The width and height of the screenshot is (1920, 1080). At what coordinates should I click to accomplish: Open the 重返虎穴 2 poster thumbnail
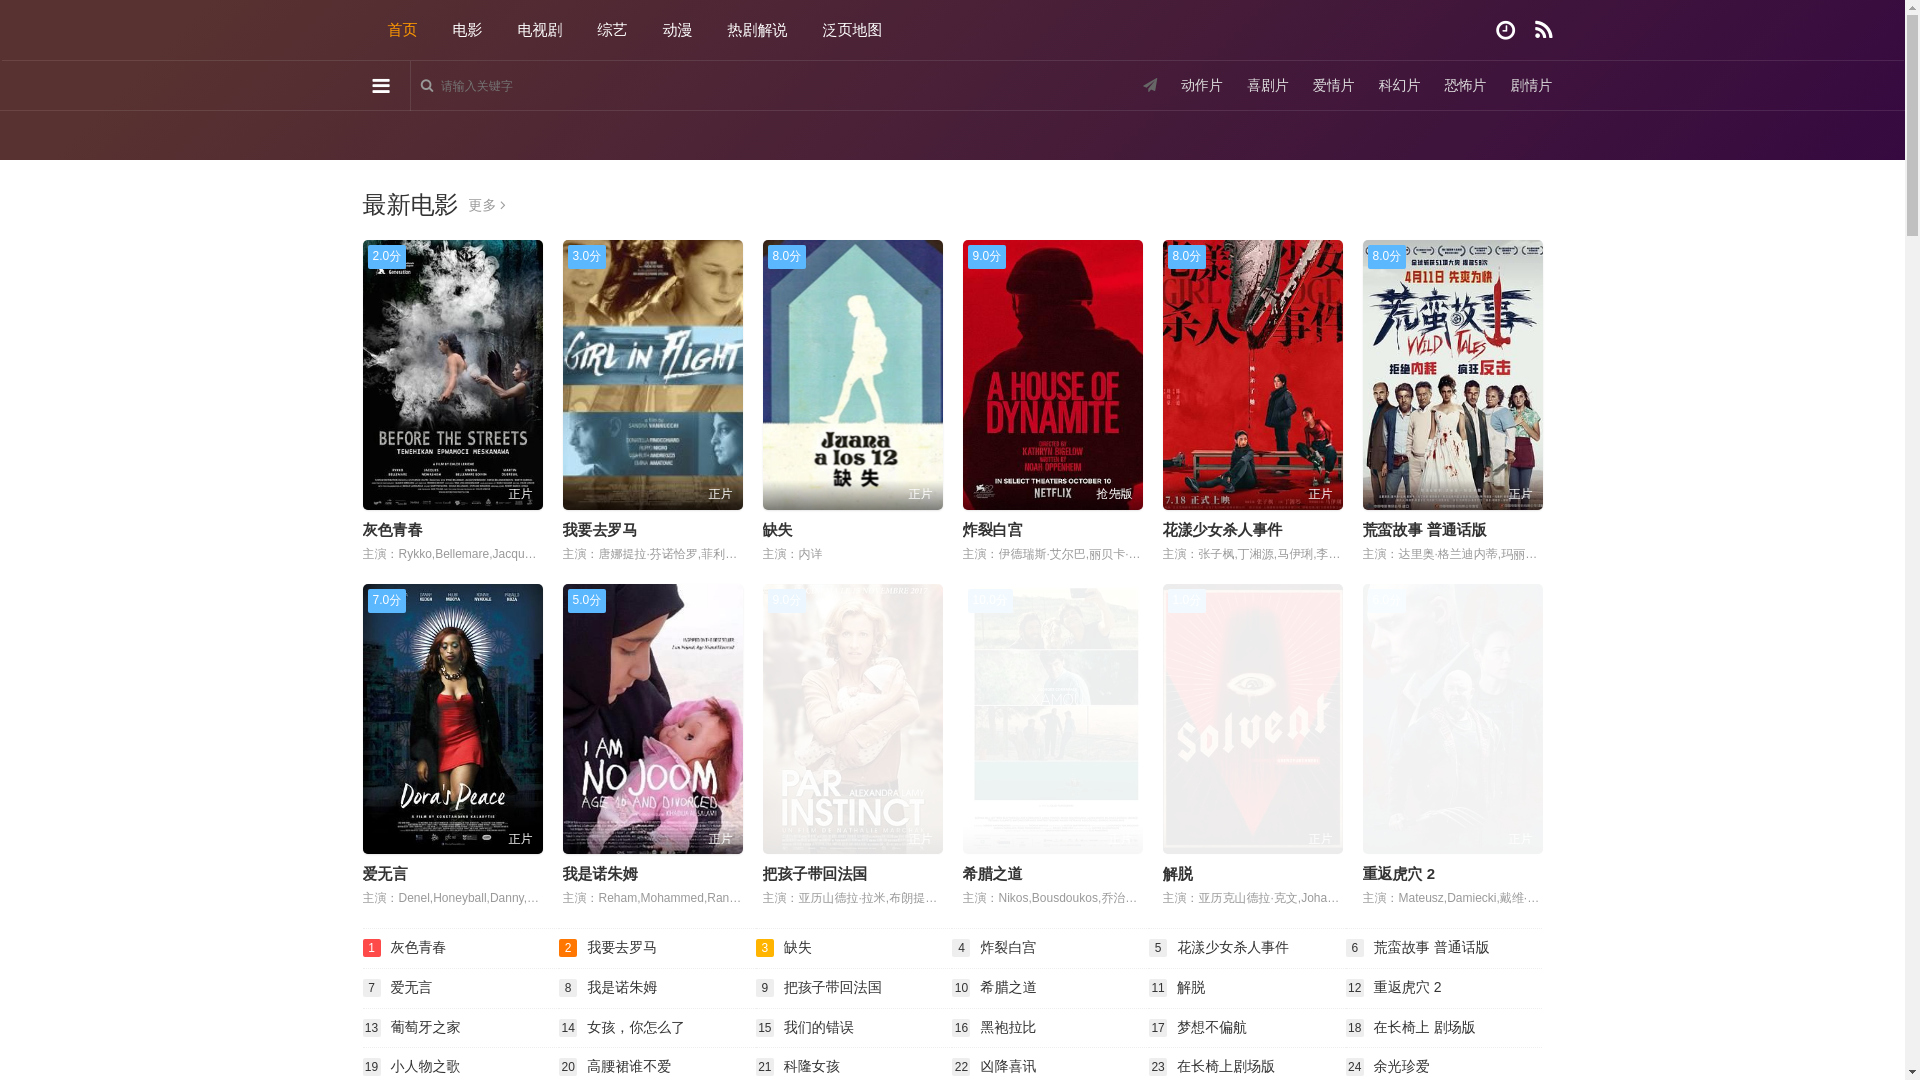tap(1452, 719)
